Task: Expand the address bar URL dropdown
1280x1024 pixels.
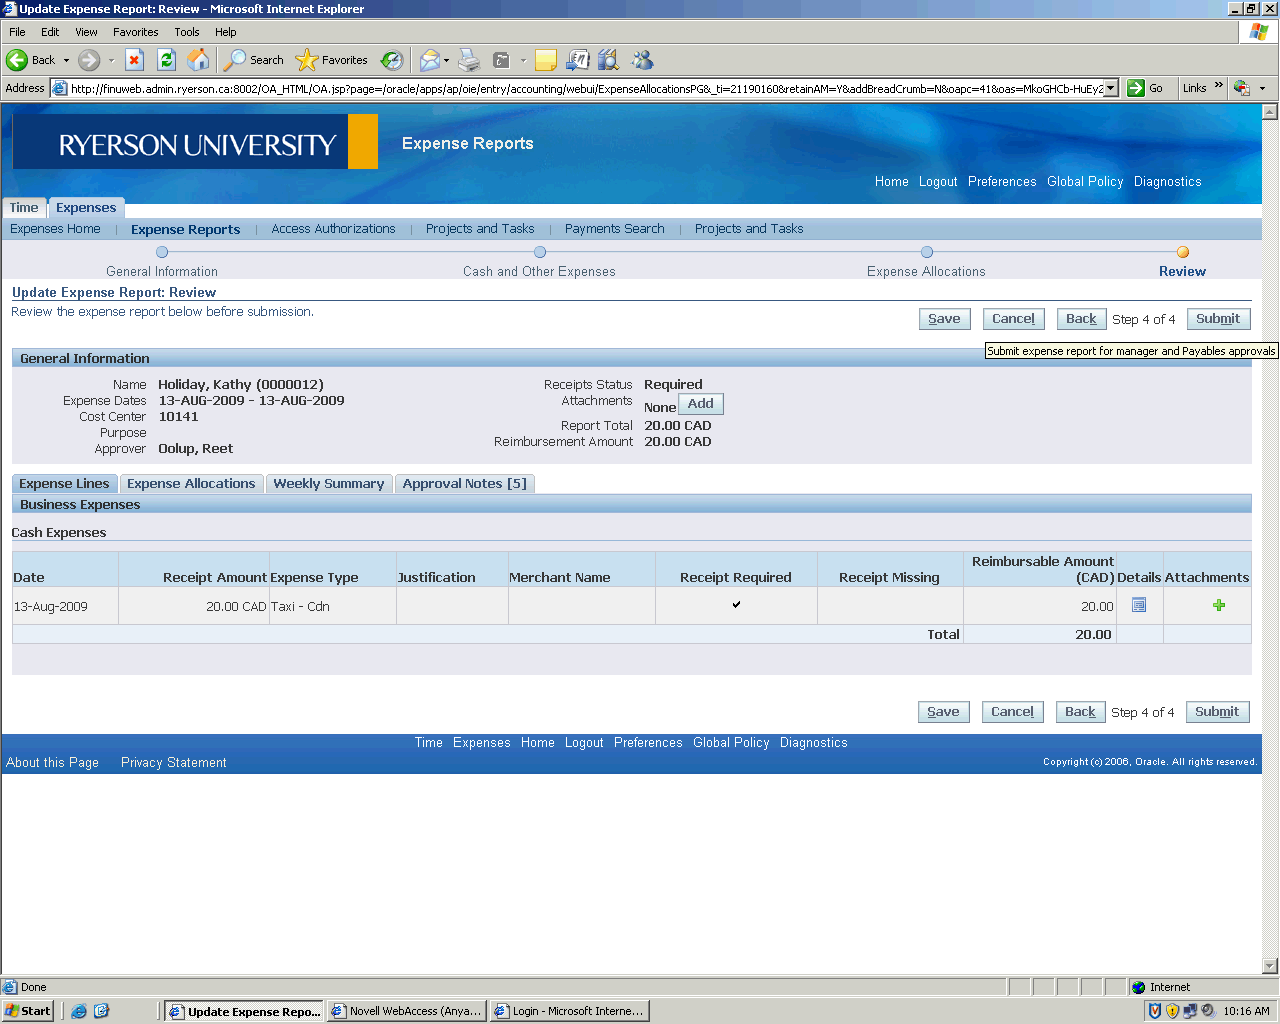Action: [x=1110, y=88]
